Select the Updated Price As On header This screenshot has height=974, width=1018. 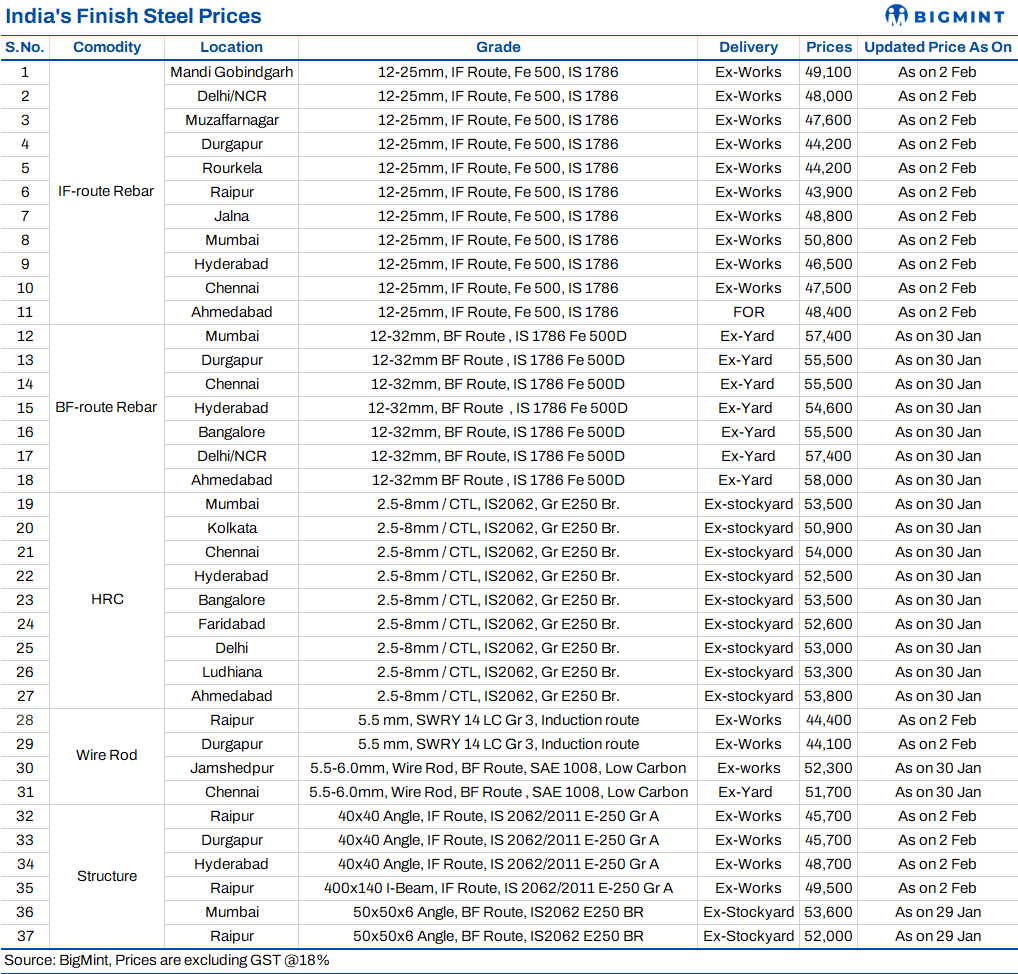[937, 47]
